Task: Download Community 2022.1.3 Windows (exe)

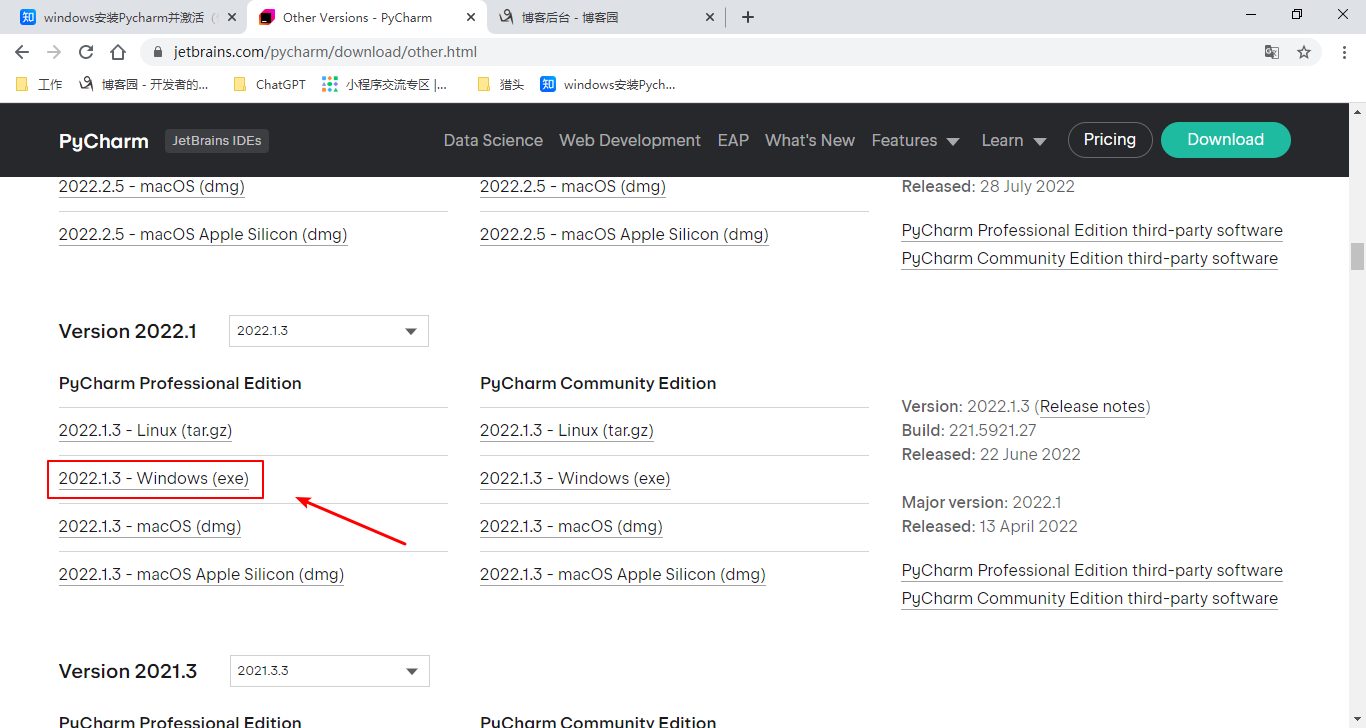Action: [575, 478]
